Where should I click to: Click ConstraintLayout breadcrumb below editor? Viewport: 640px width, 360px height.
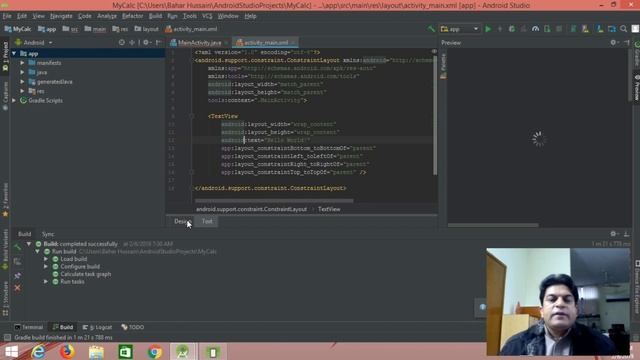pos(251,209)
